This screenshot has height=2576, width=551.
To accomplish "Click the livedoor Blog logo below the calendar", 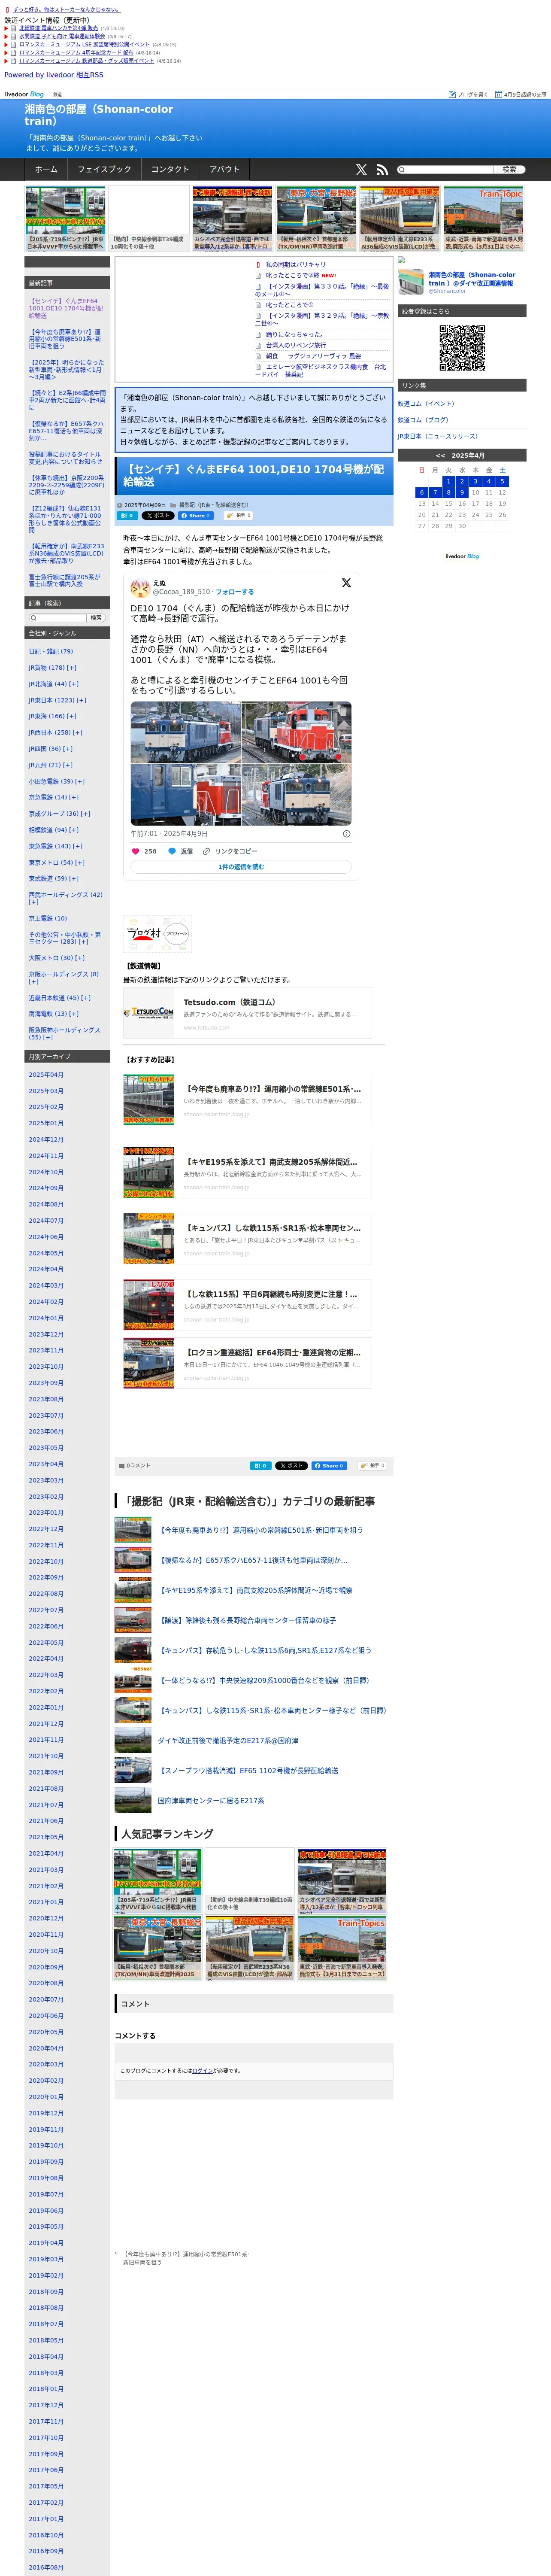I will [x=462, y=556].
